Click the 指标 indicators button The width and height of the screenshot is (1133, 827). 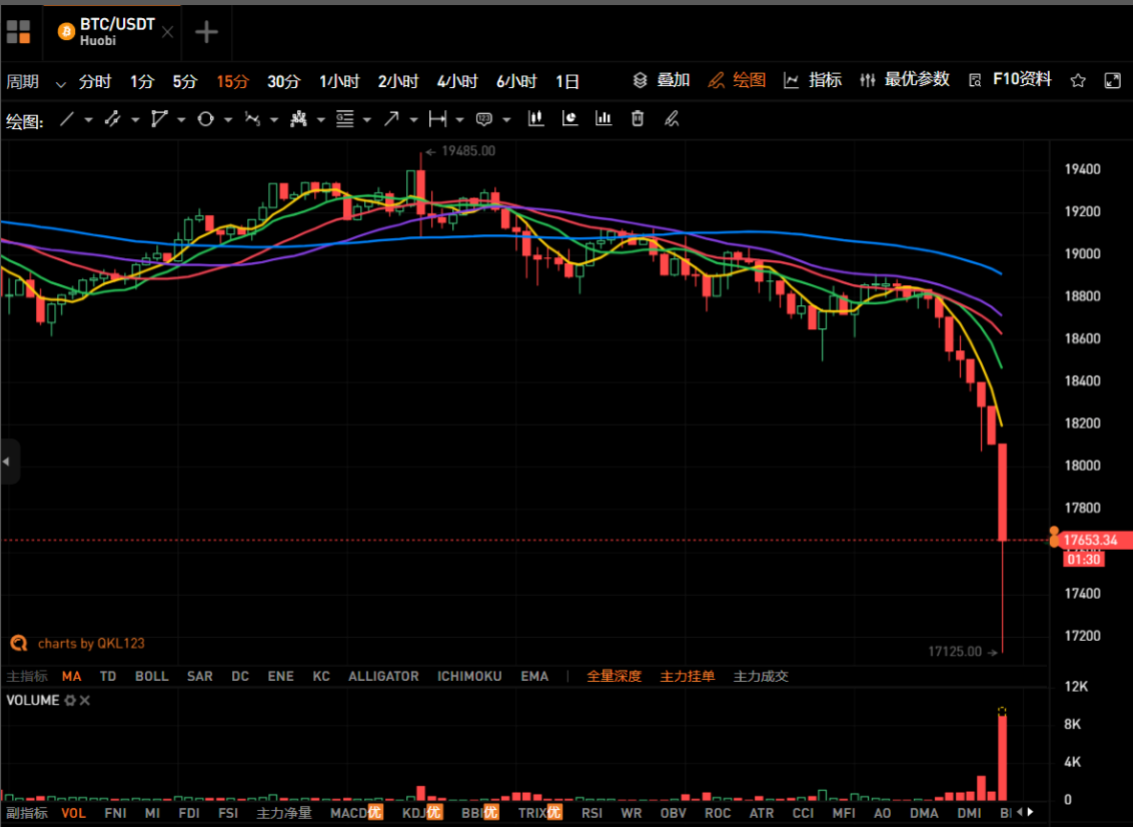click(x=813, y=80)
